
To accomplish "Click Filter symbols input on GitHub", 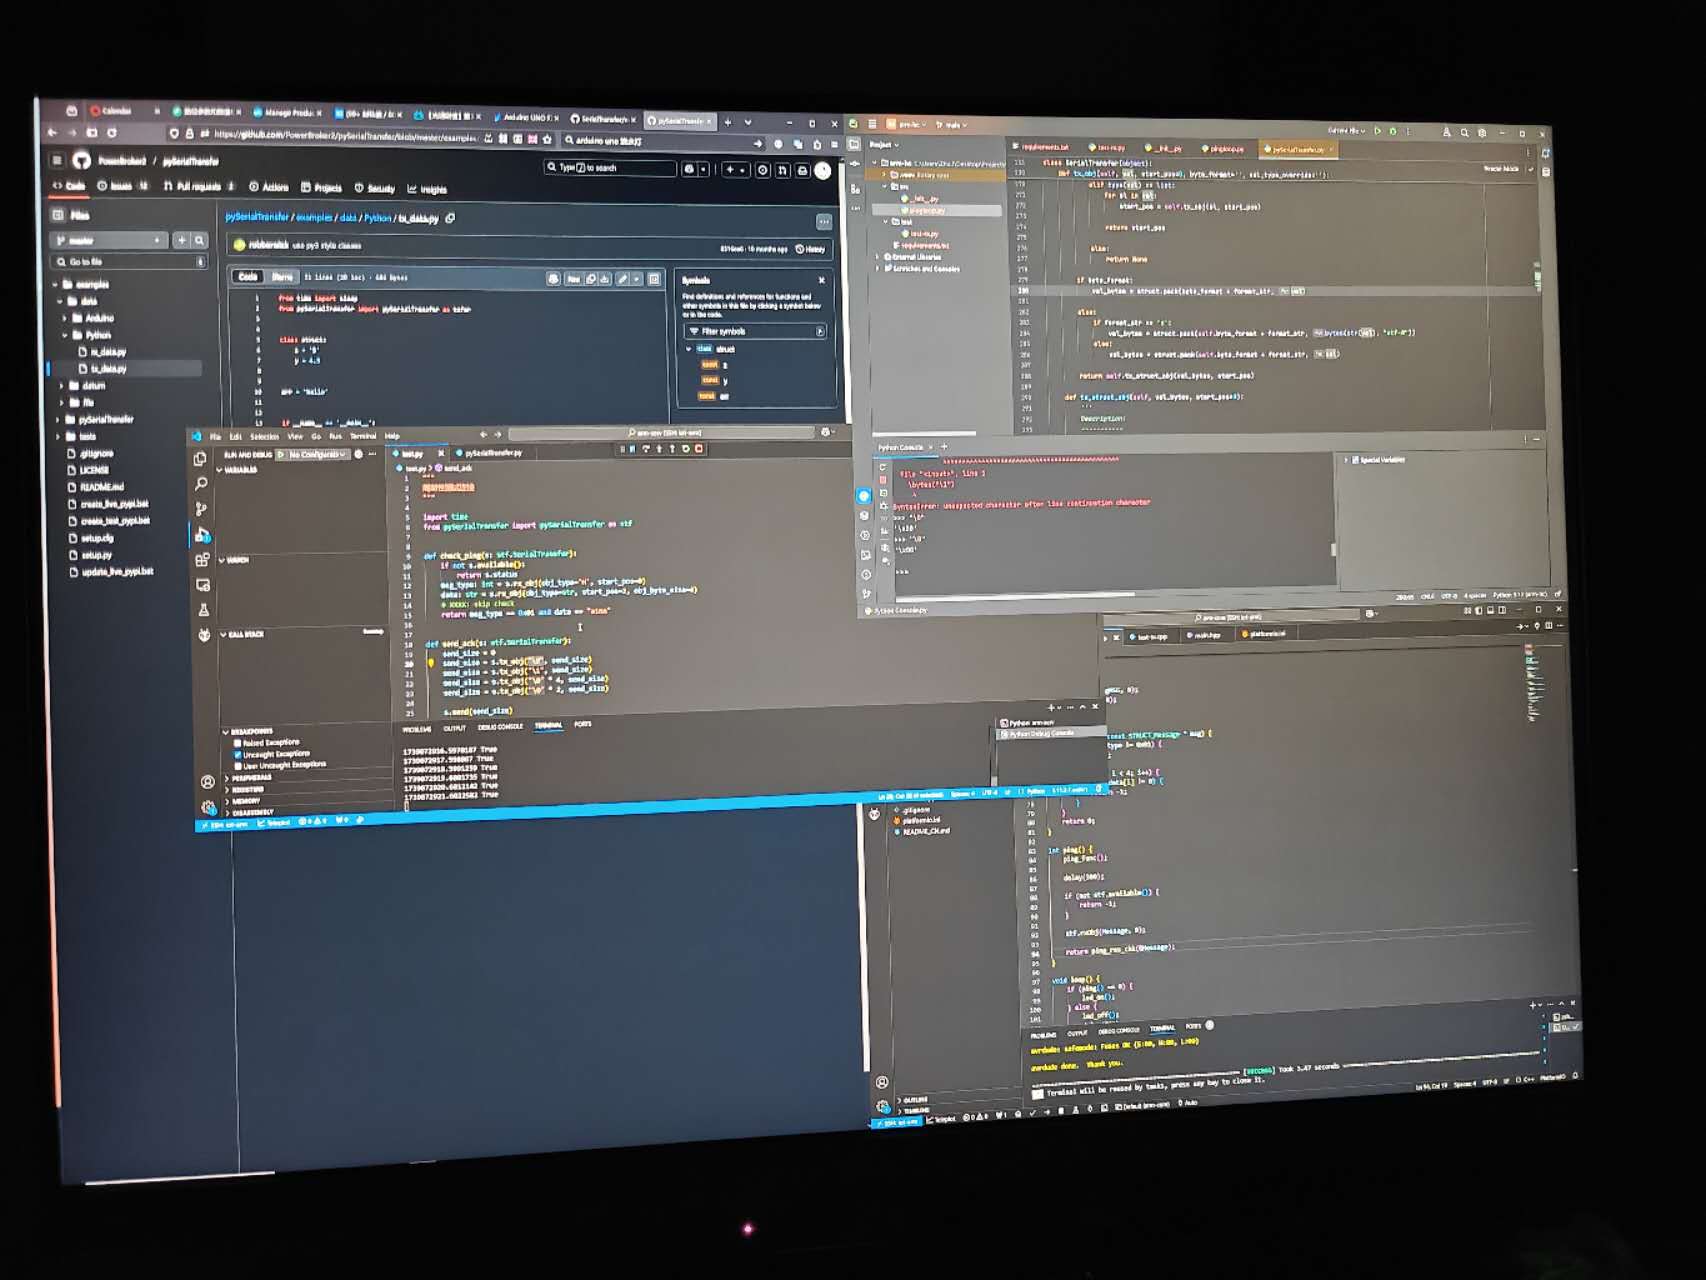I will 755,331.
